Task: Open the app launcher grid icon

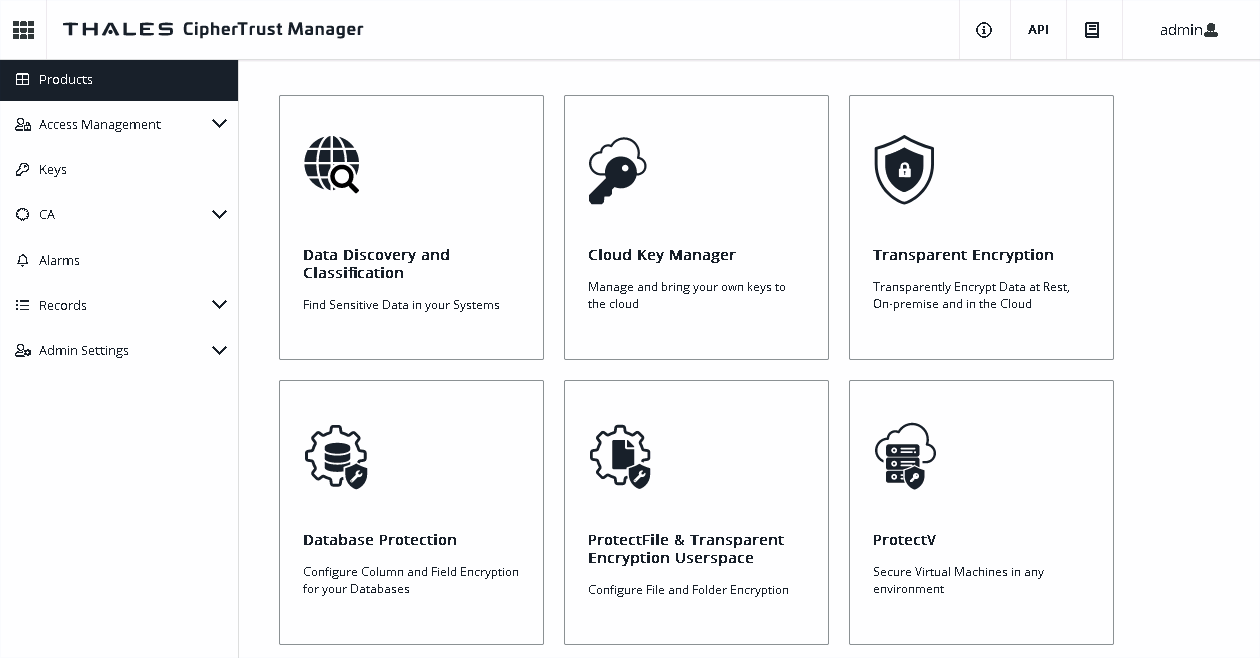Action: 23,29
